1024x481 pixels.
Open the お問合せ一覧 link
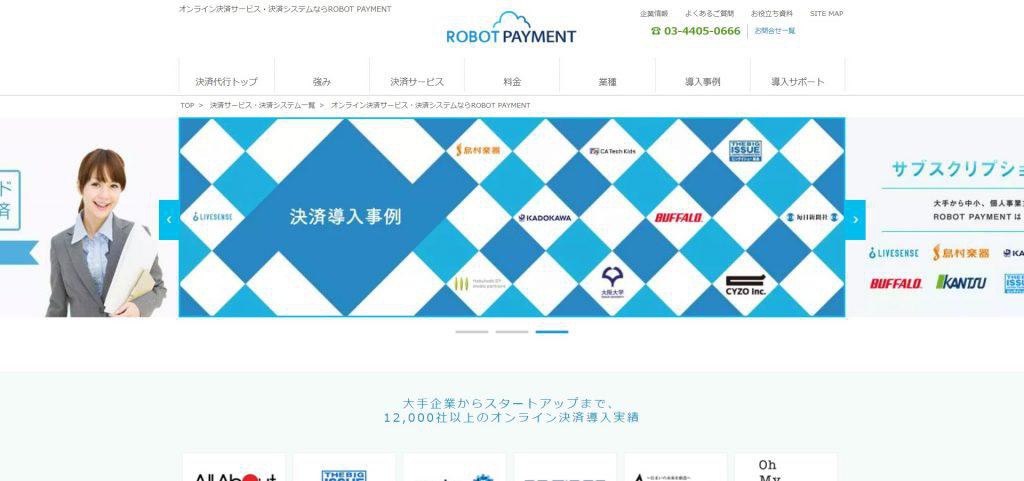point(775,31)
